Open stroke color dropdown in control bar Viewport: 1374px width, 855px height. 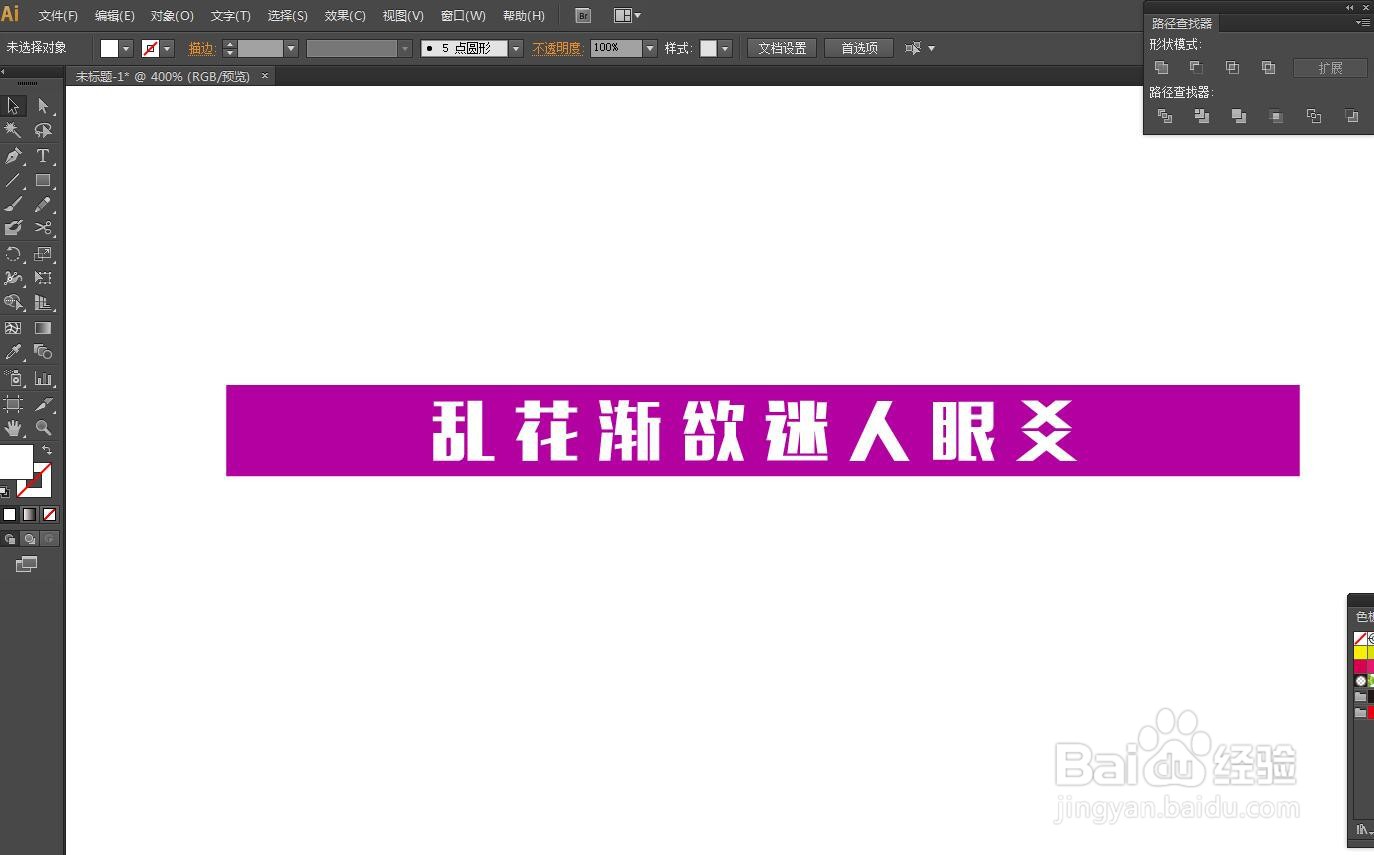pos(168,48)
